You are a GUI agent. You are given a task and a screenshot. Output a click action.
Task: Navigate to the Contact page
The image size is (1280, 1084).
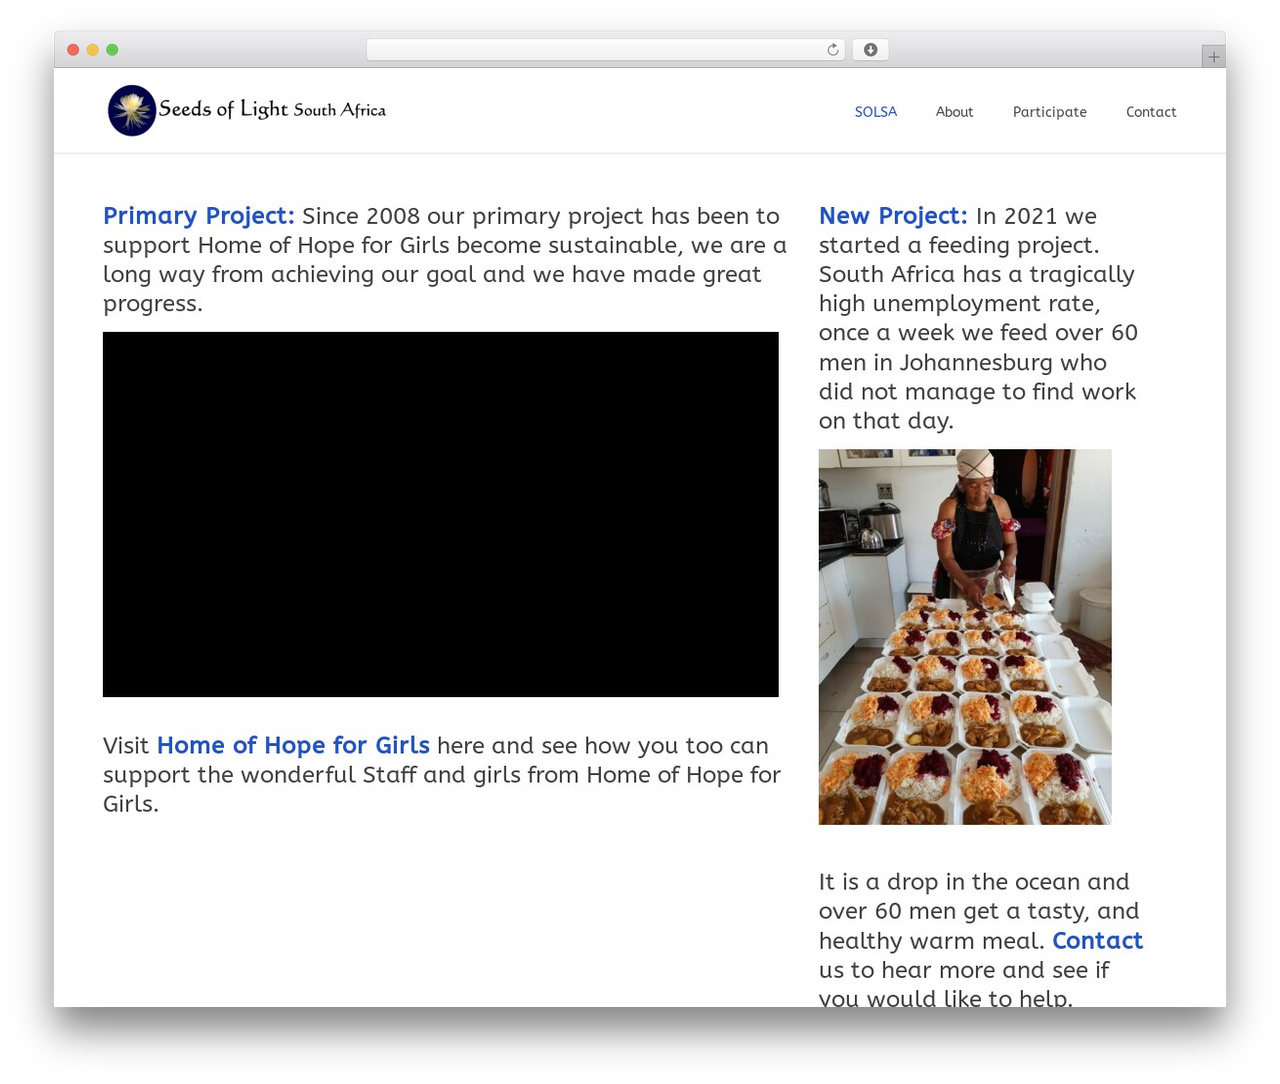tap(1151, 112)
